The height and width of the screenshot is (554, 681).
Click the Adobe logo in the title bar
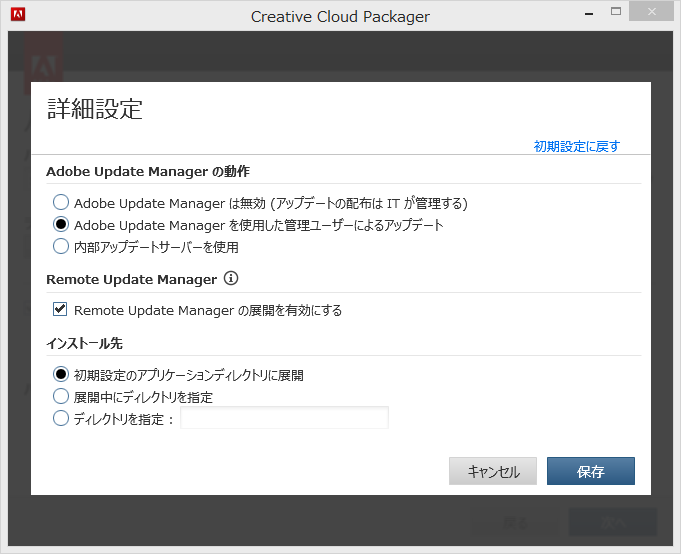(x=18, y=14)
